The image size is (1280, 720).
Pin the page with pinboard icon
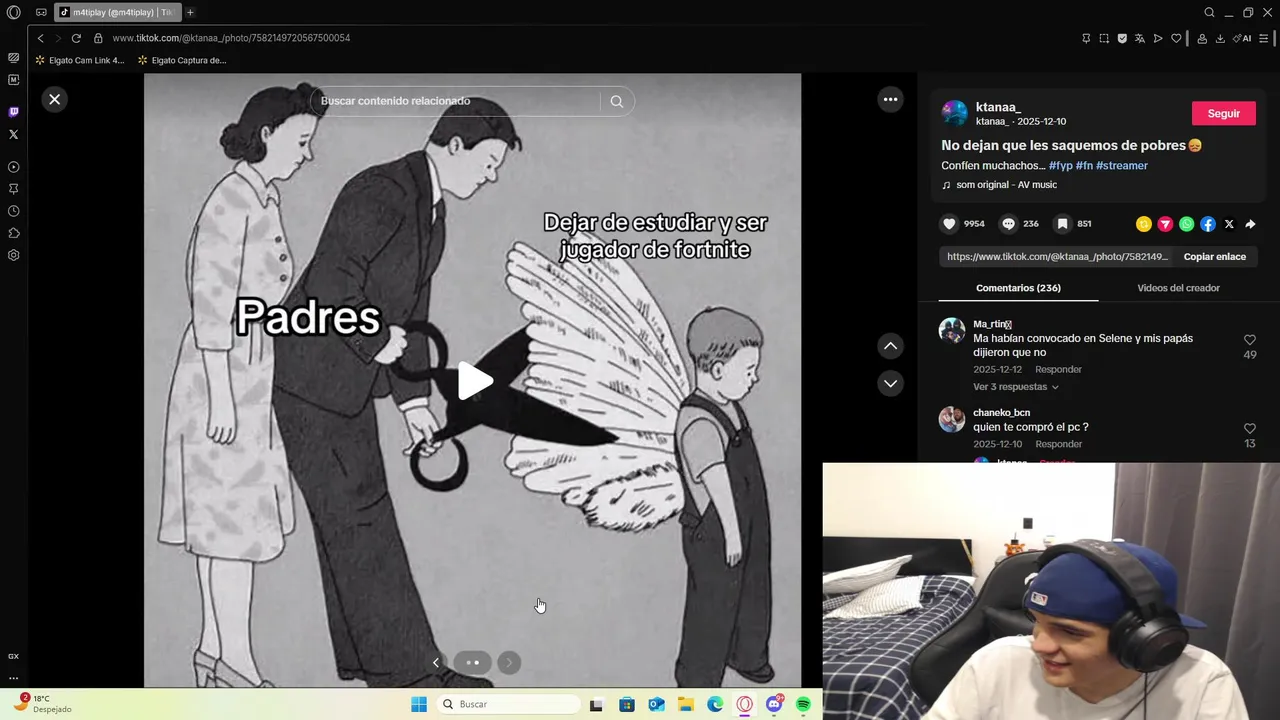pos(1086,38)
